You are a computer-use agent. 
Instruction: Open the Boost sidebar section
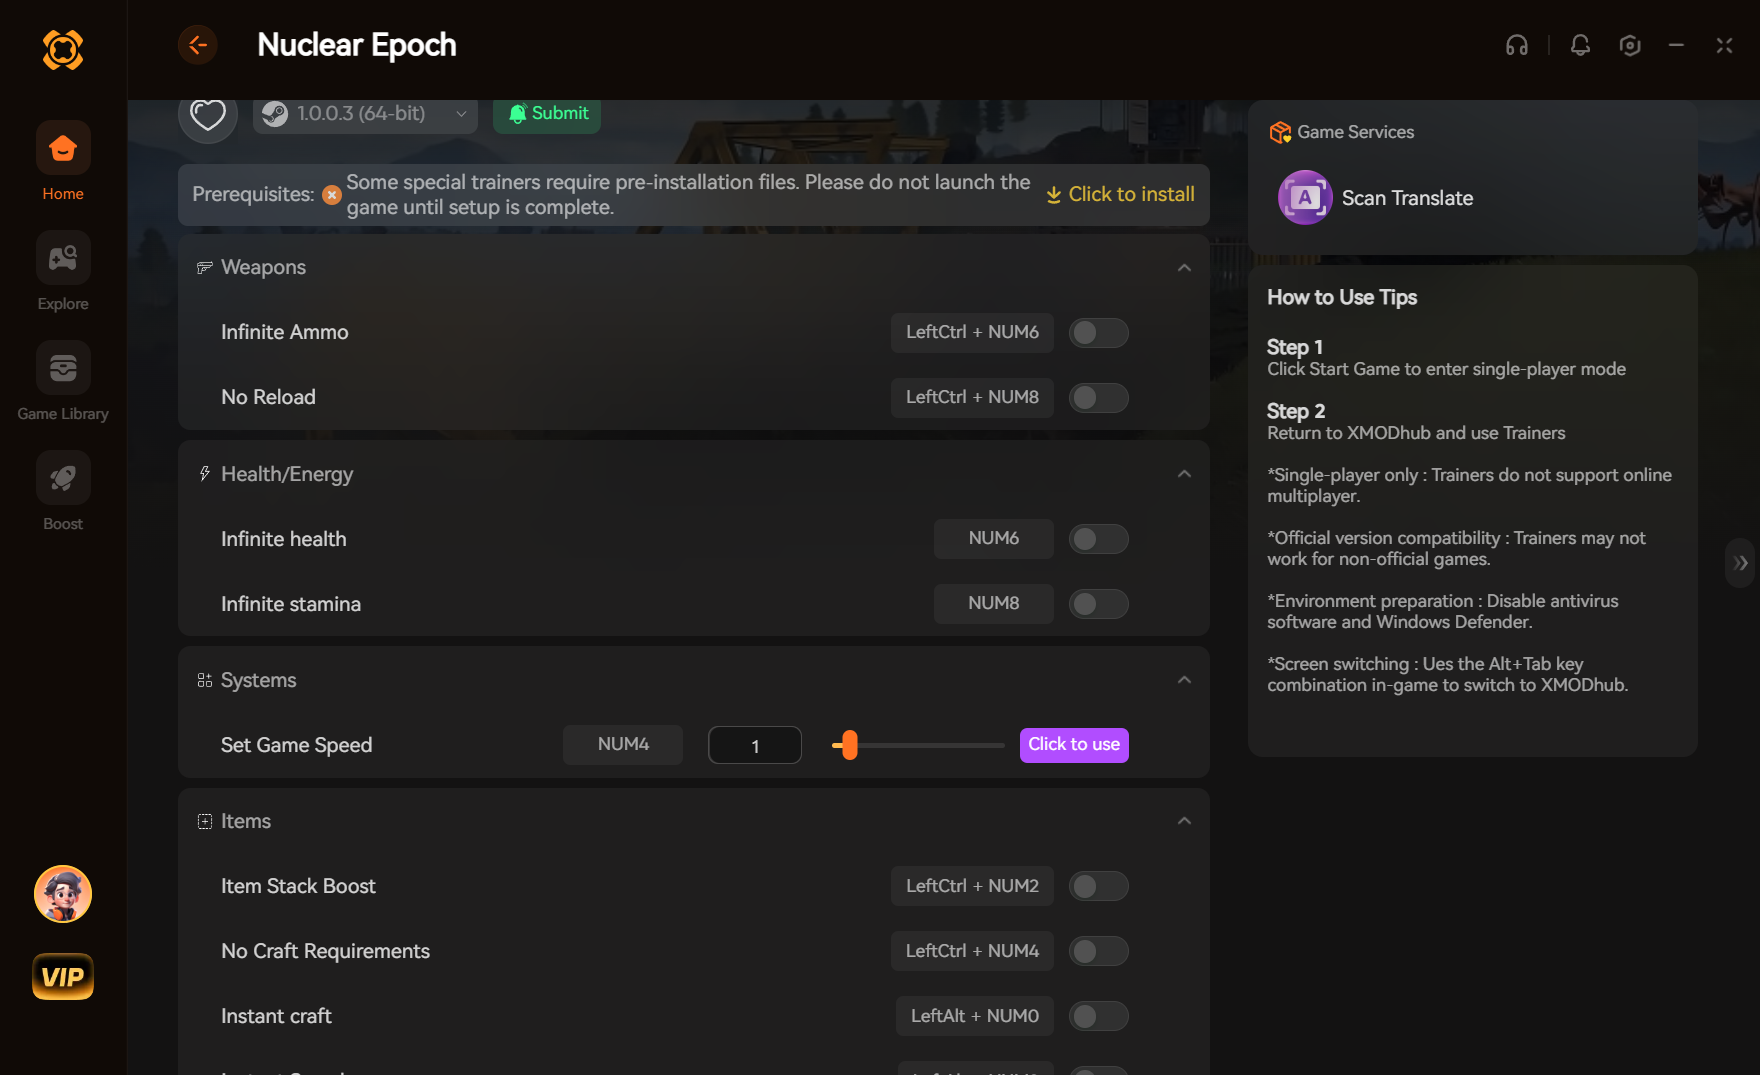tap(63, 492)
